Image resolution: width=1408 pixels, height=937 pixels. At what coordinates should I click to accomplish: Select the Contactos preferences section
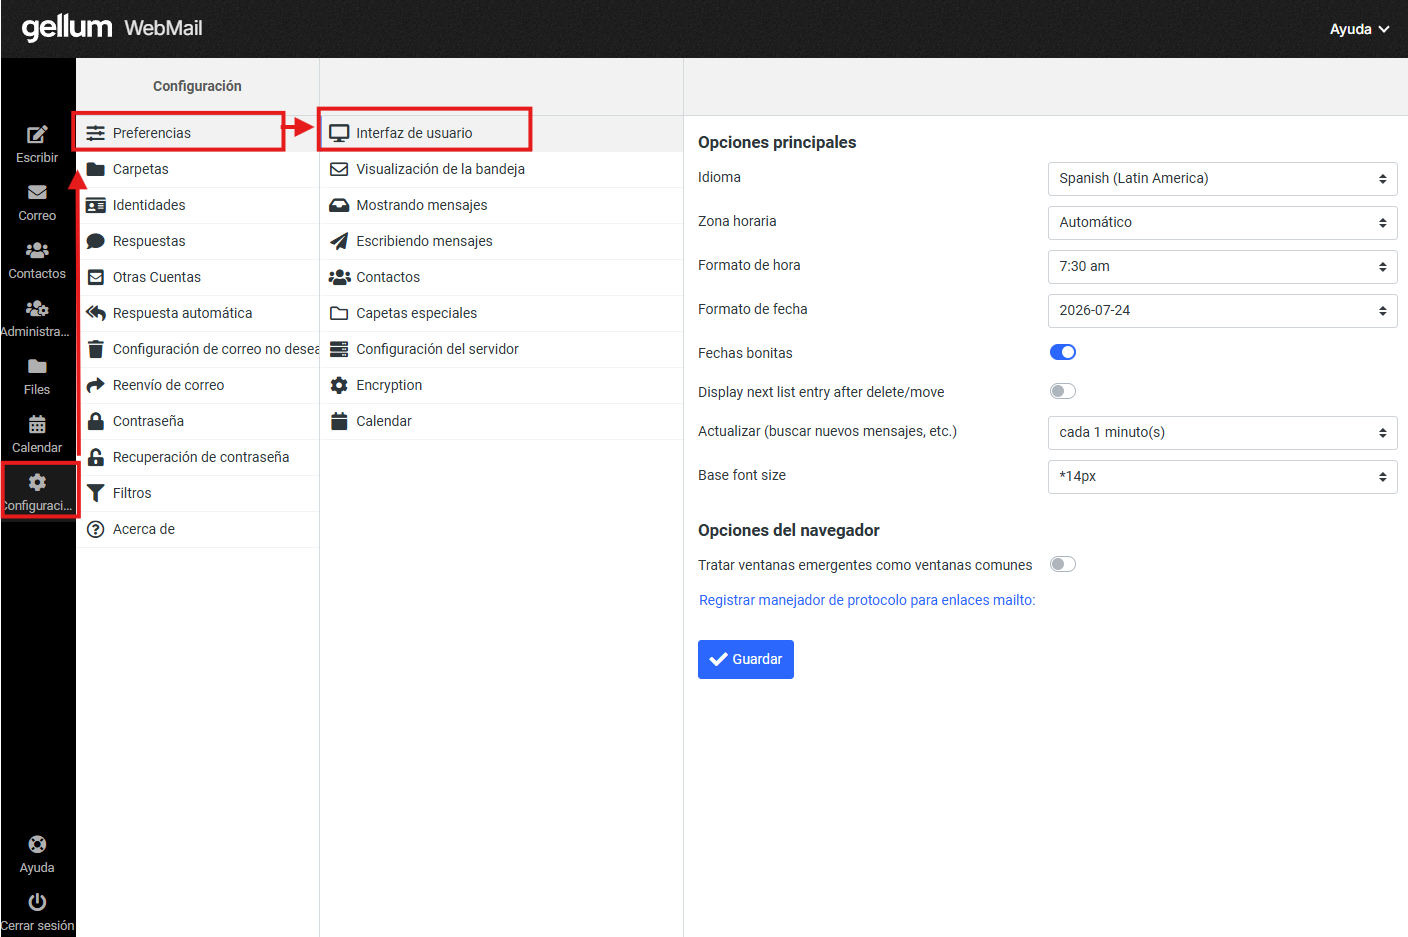[501, 277]
